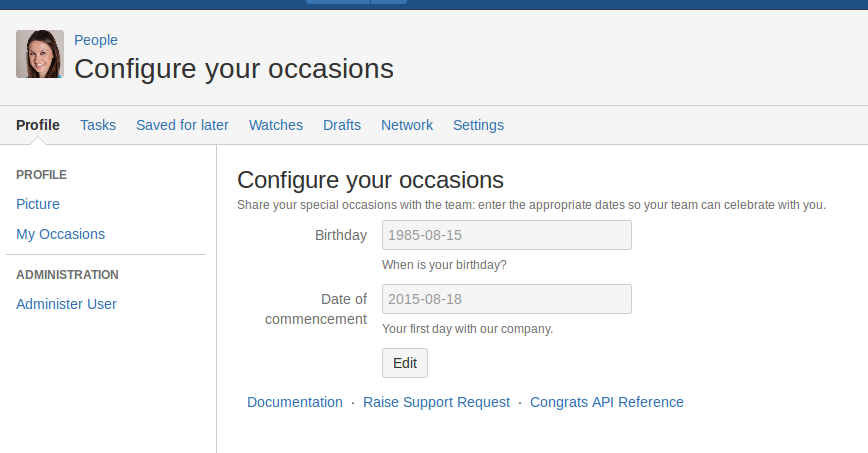Open the Congrats API Reference link

(x=607, y=402)
